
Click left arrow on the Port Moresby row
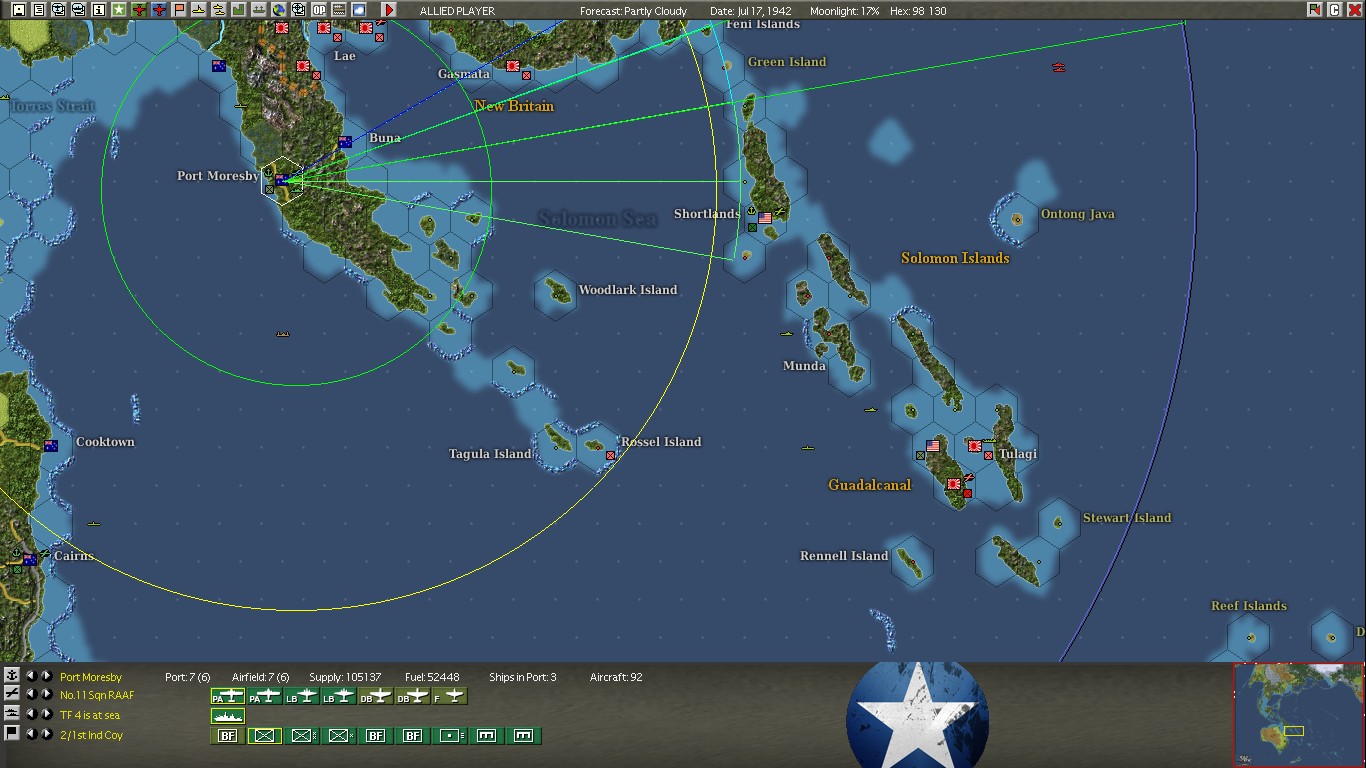click(x=31, y=676)
